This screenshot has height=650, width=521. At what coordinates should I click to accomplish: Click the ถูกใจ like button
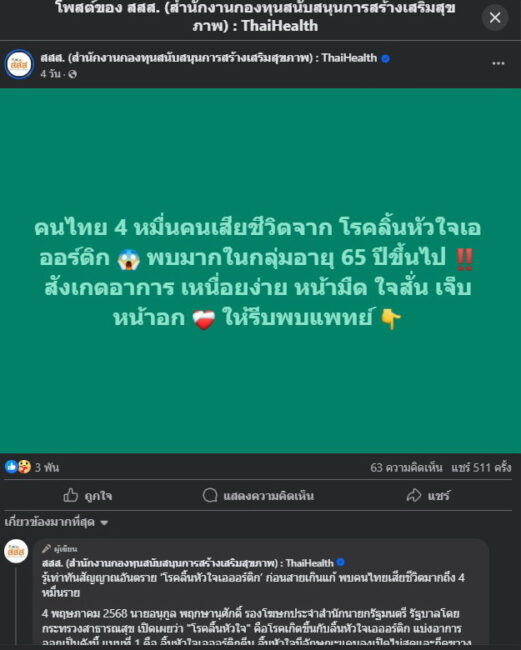pos(87,495)
